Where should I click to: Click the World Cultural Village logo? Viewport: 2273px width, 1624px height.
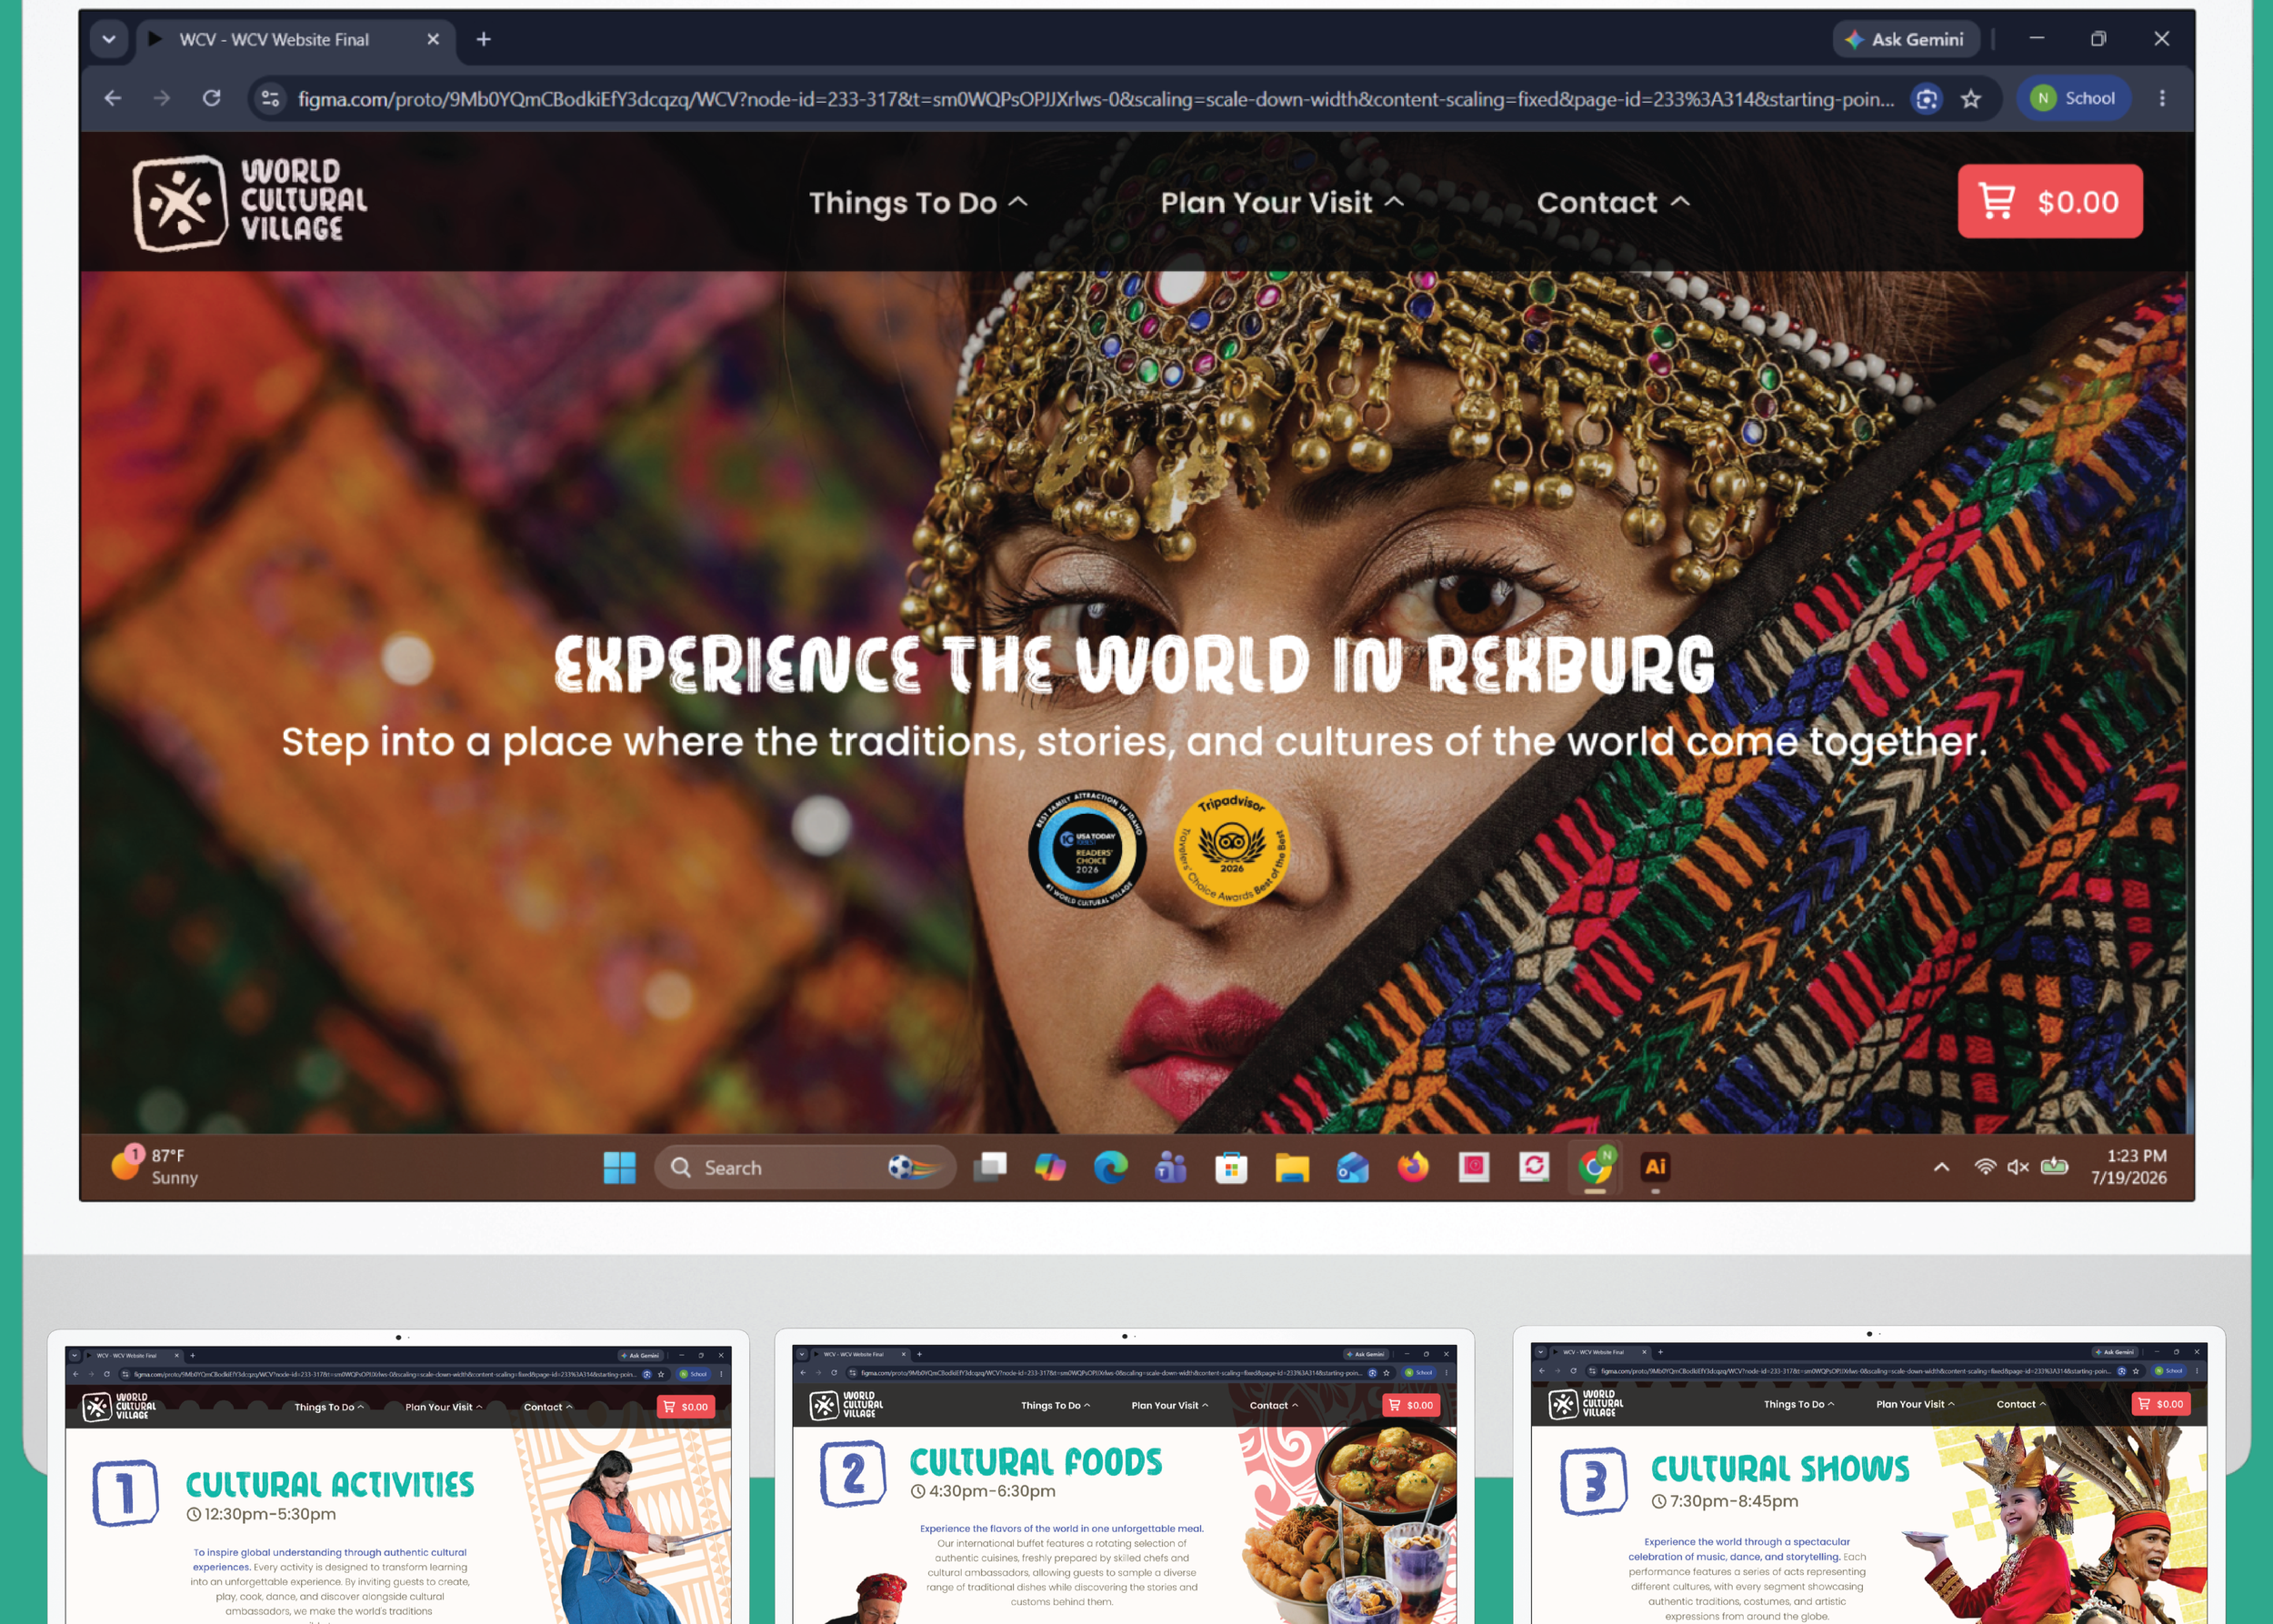tap(251, 202)
